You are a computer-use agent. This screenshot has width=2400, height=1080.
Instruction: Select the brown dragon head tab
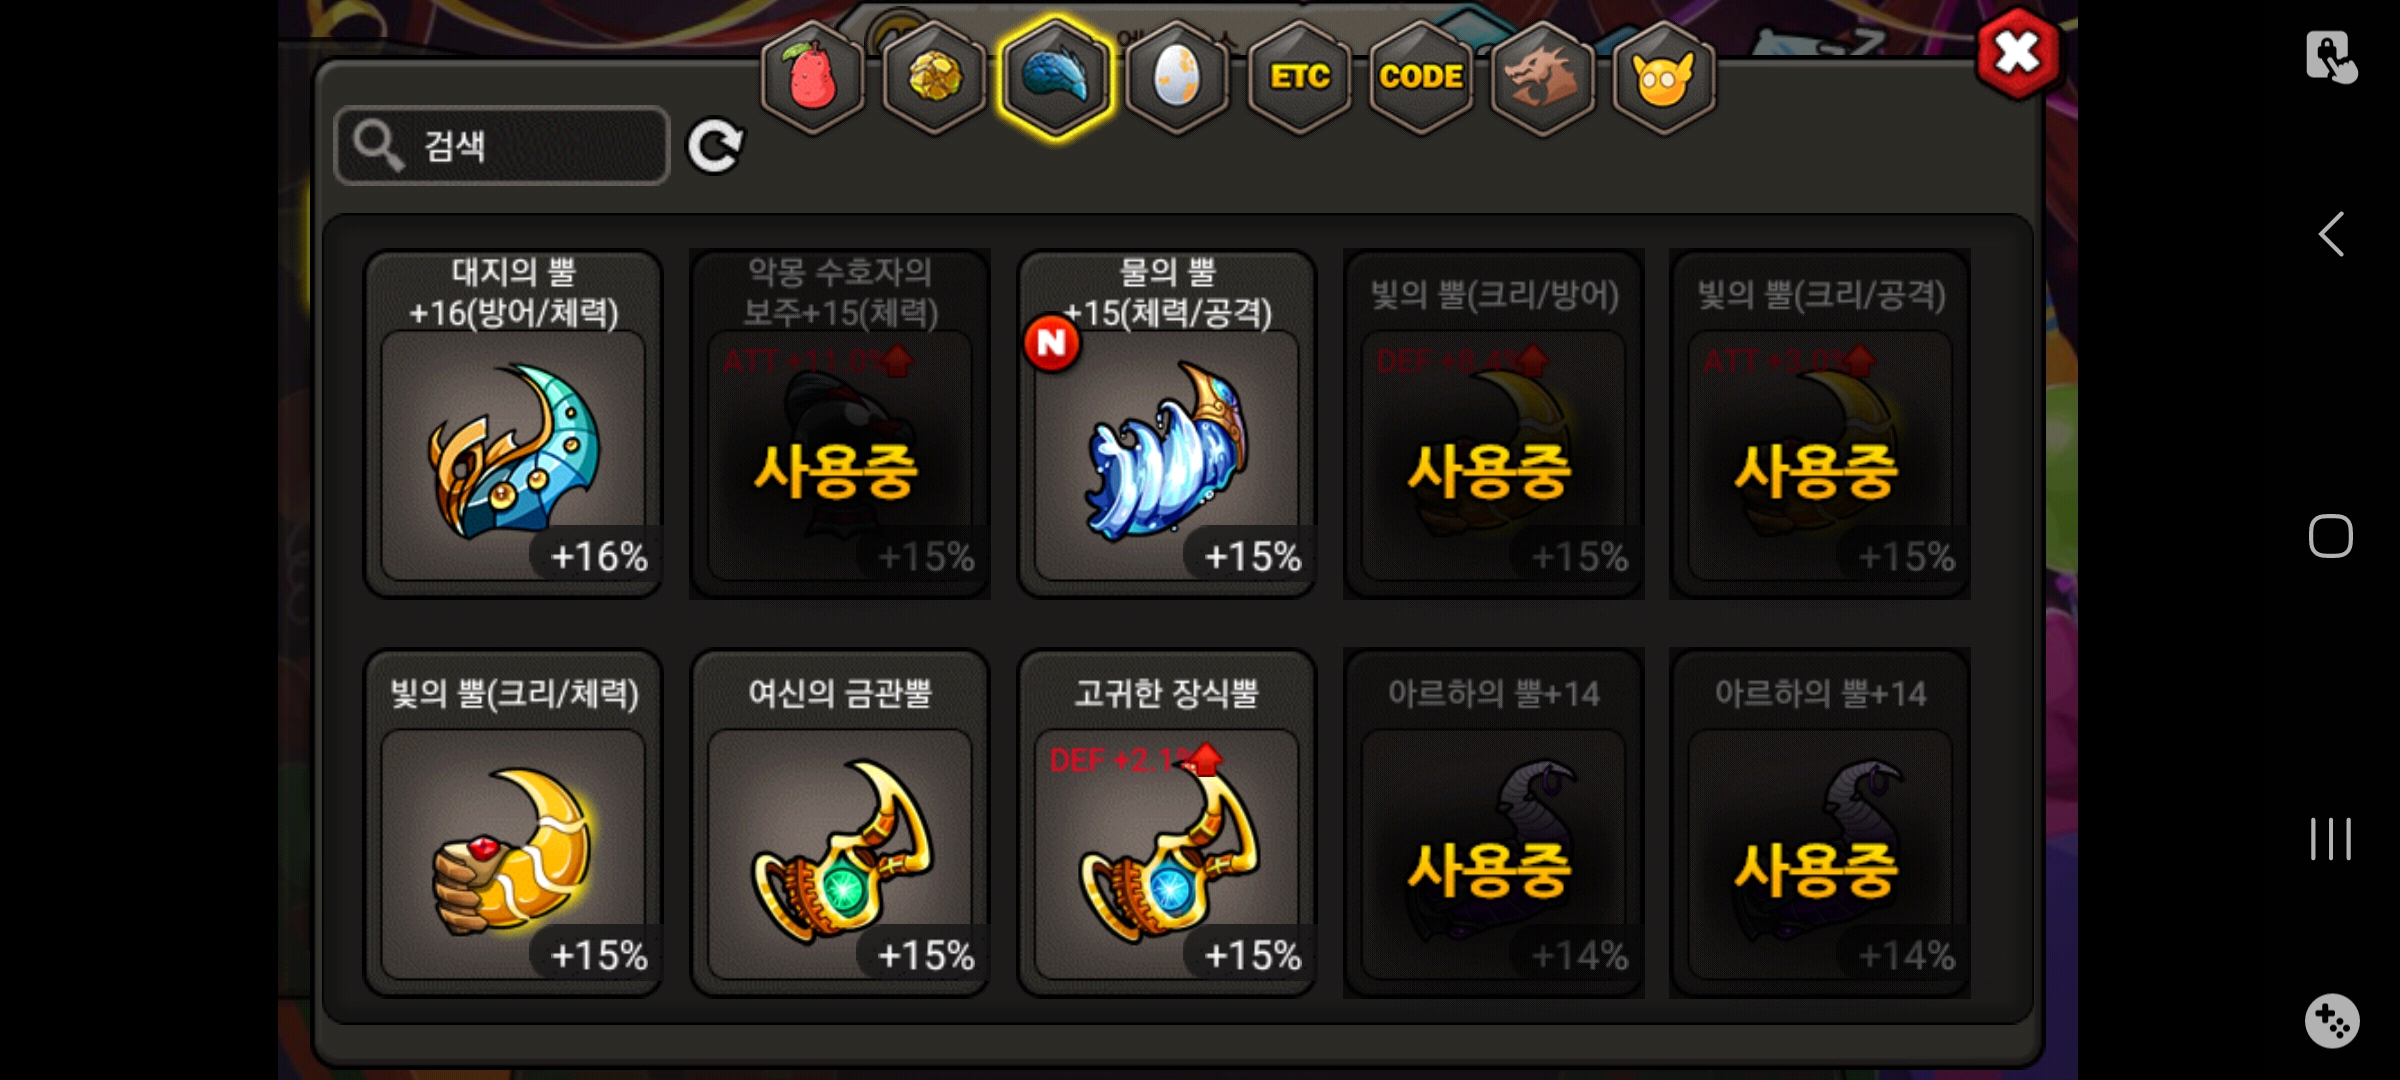point(1542,77)
